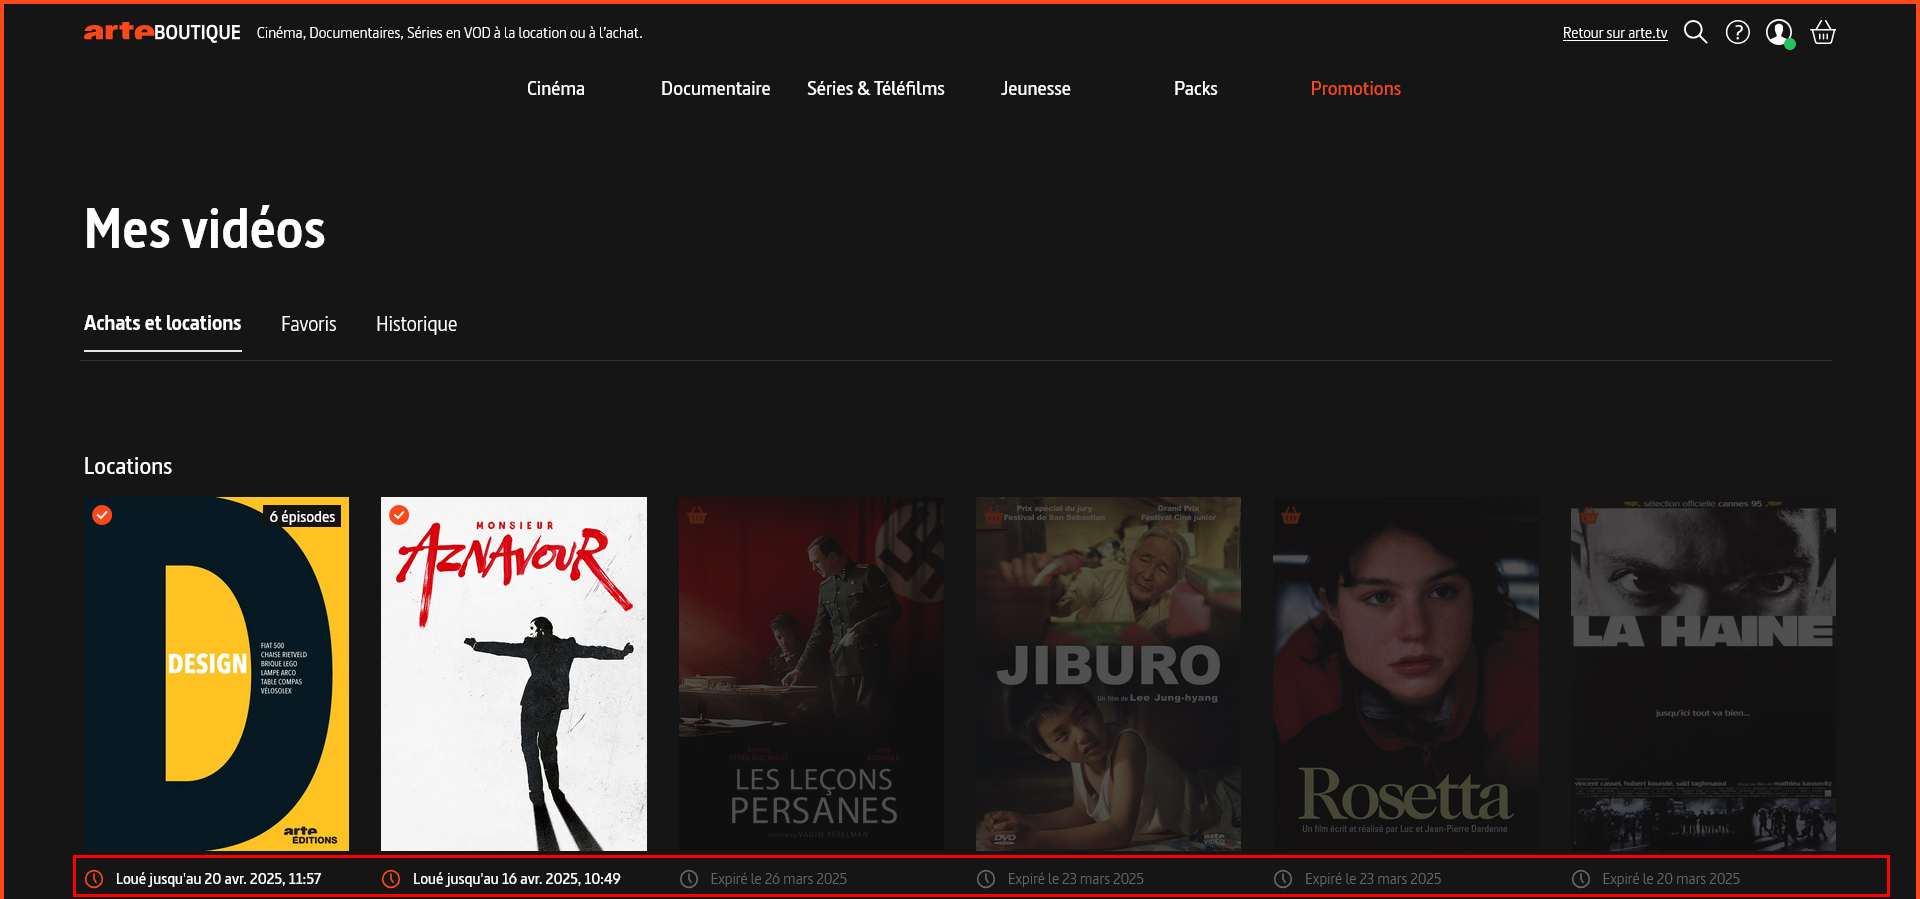Image resolution: width=1920 pixels, height=899 pixels.
Task: Open the Documentaire menu
Action: (x=716, y=88)
